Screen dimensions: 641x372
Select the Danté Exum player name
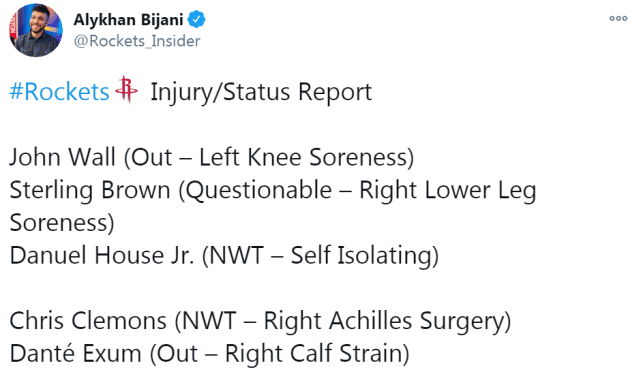pyautogui.click(x=75, y=353)
